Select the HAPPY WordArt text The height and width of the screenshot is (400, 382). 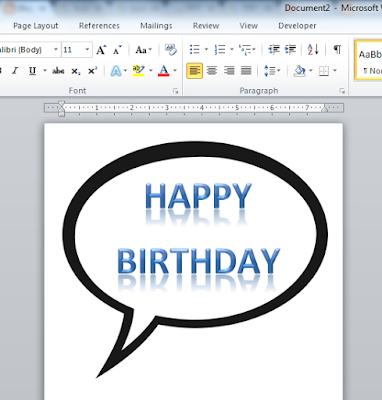[x=198, y=197]
